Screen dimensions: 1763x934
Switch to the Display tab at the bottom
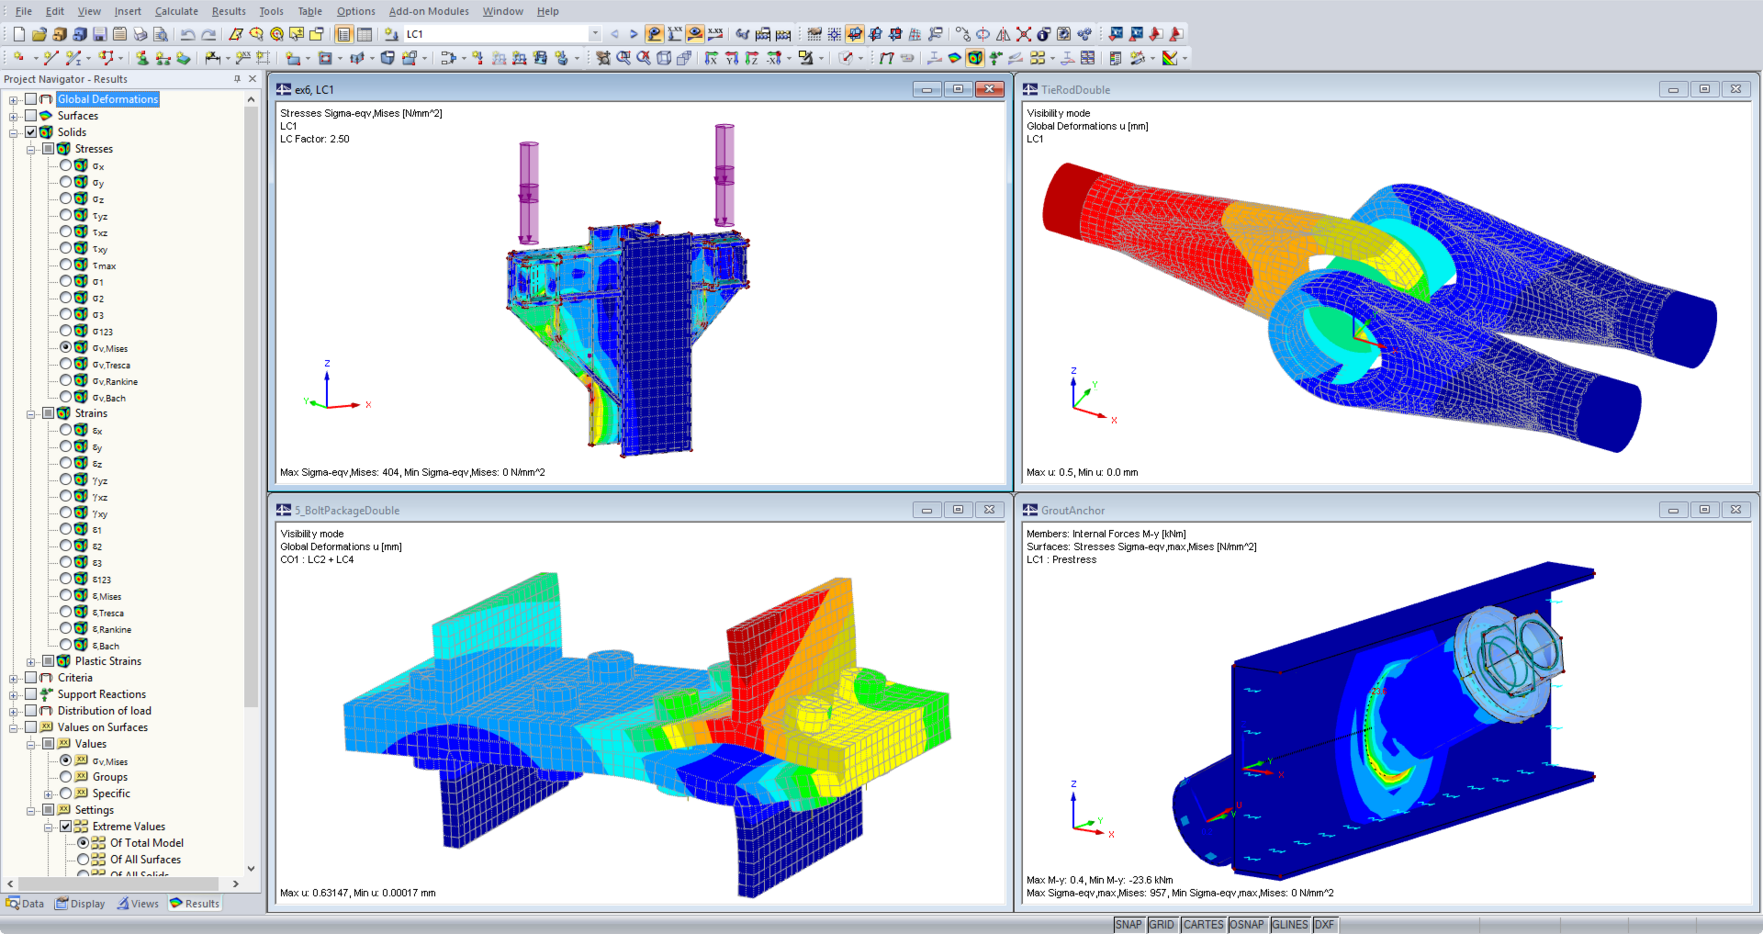(80, 903)
